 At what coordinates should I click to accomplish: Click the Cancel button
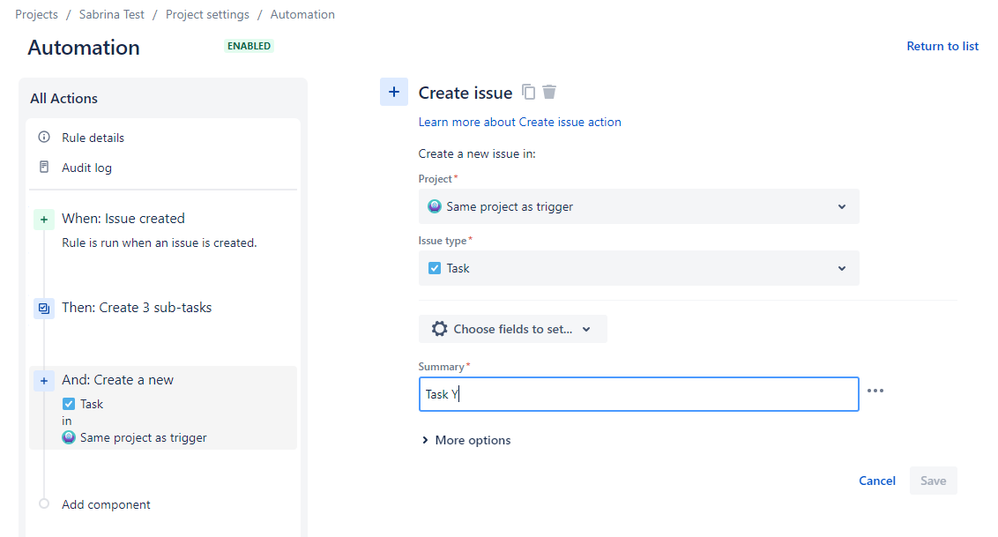click(x=877, y=481)
